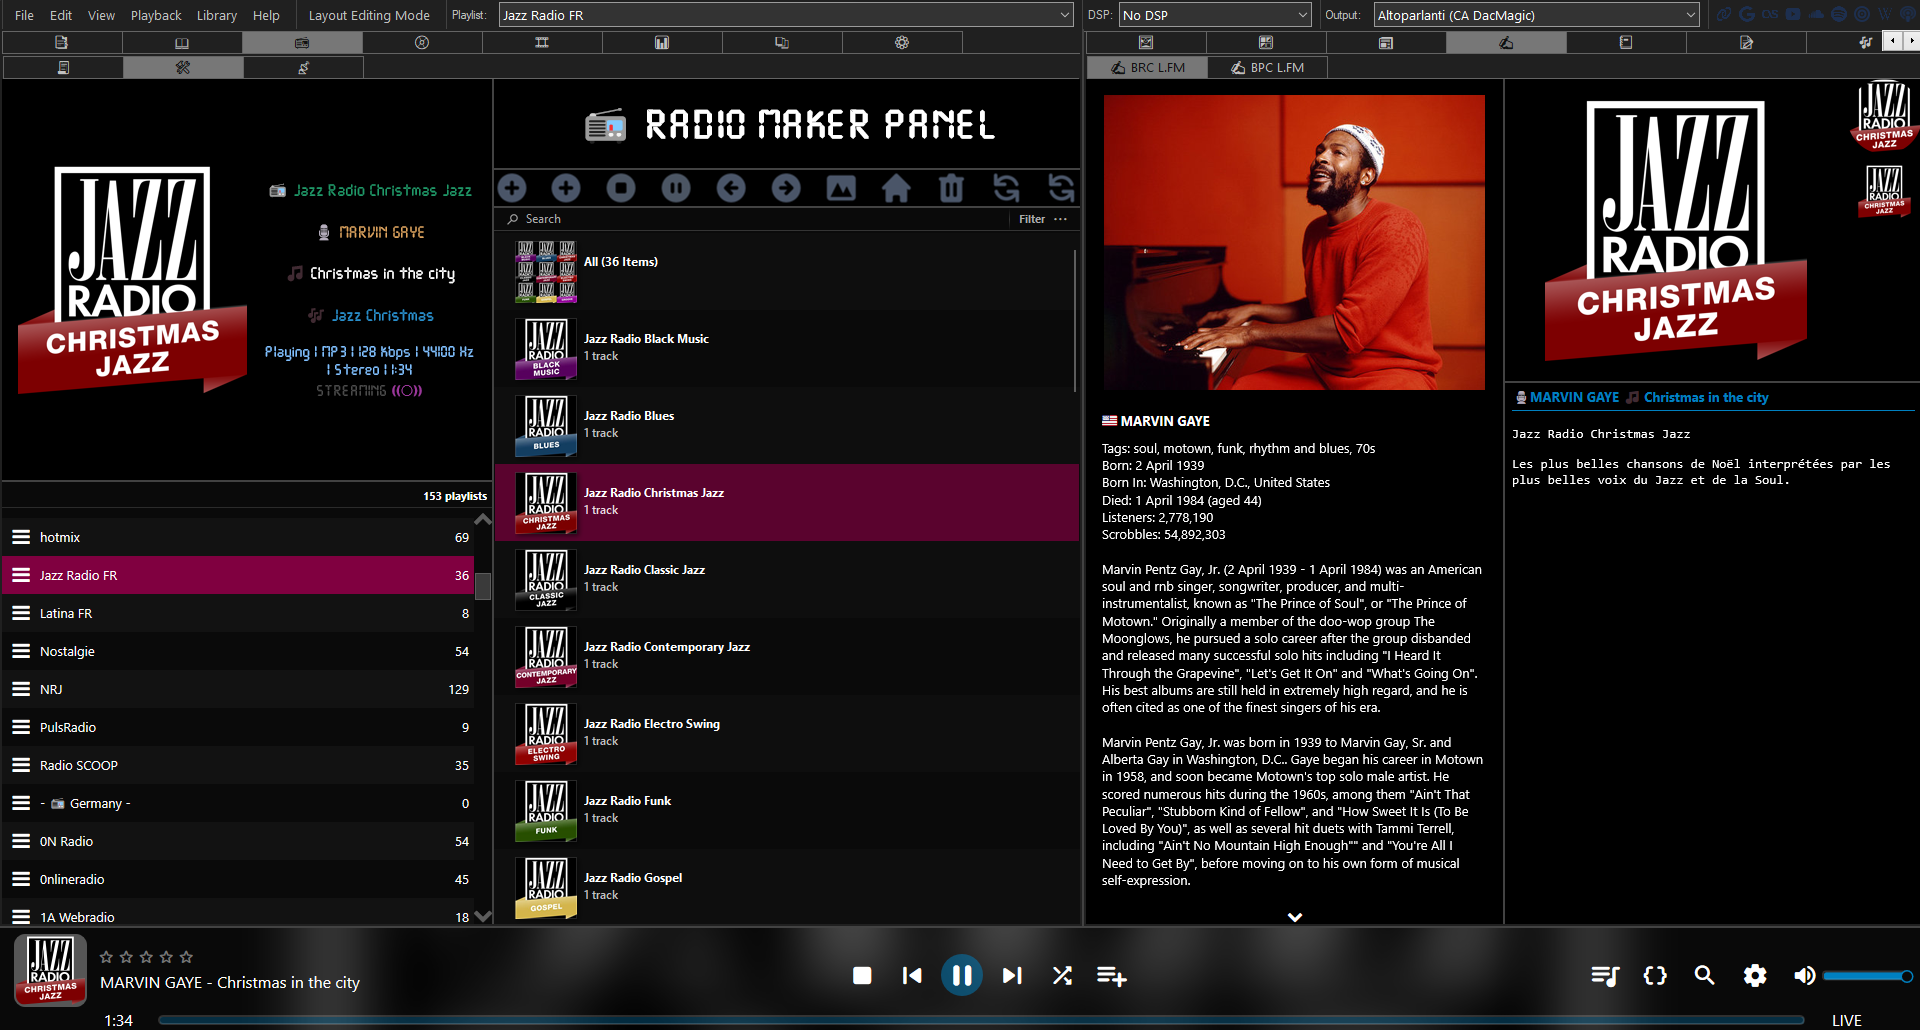1920x1030 pixels.
Task: Expand the artist bio with down chevron
Action: (1295, 917)
